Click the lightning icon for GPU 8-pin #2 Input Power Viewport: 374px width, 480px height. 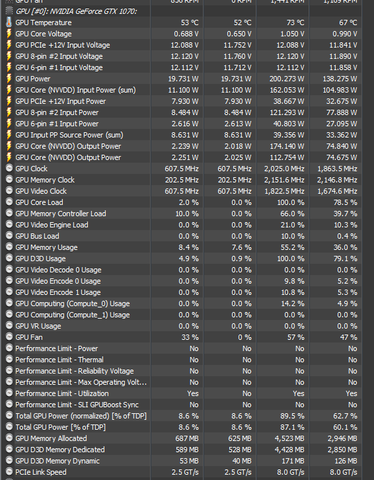(9, 112)
